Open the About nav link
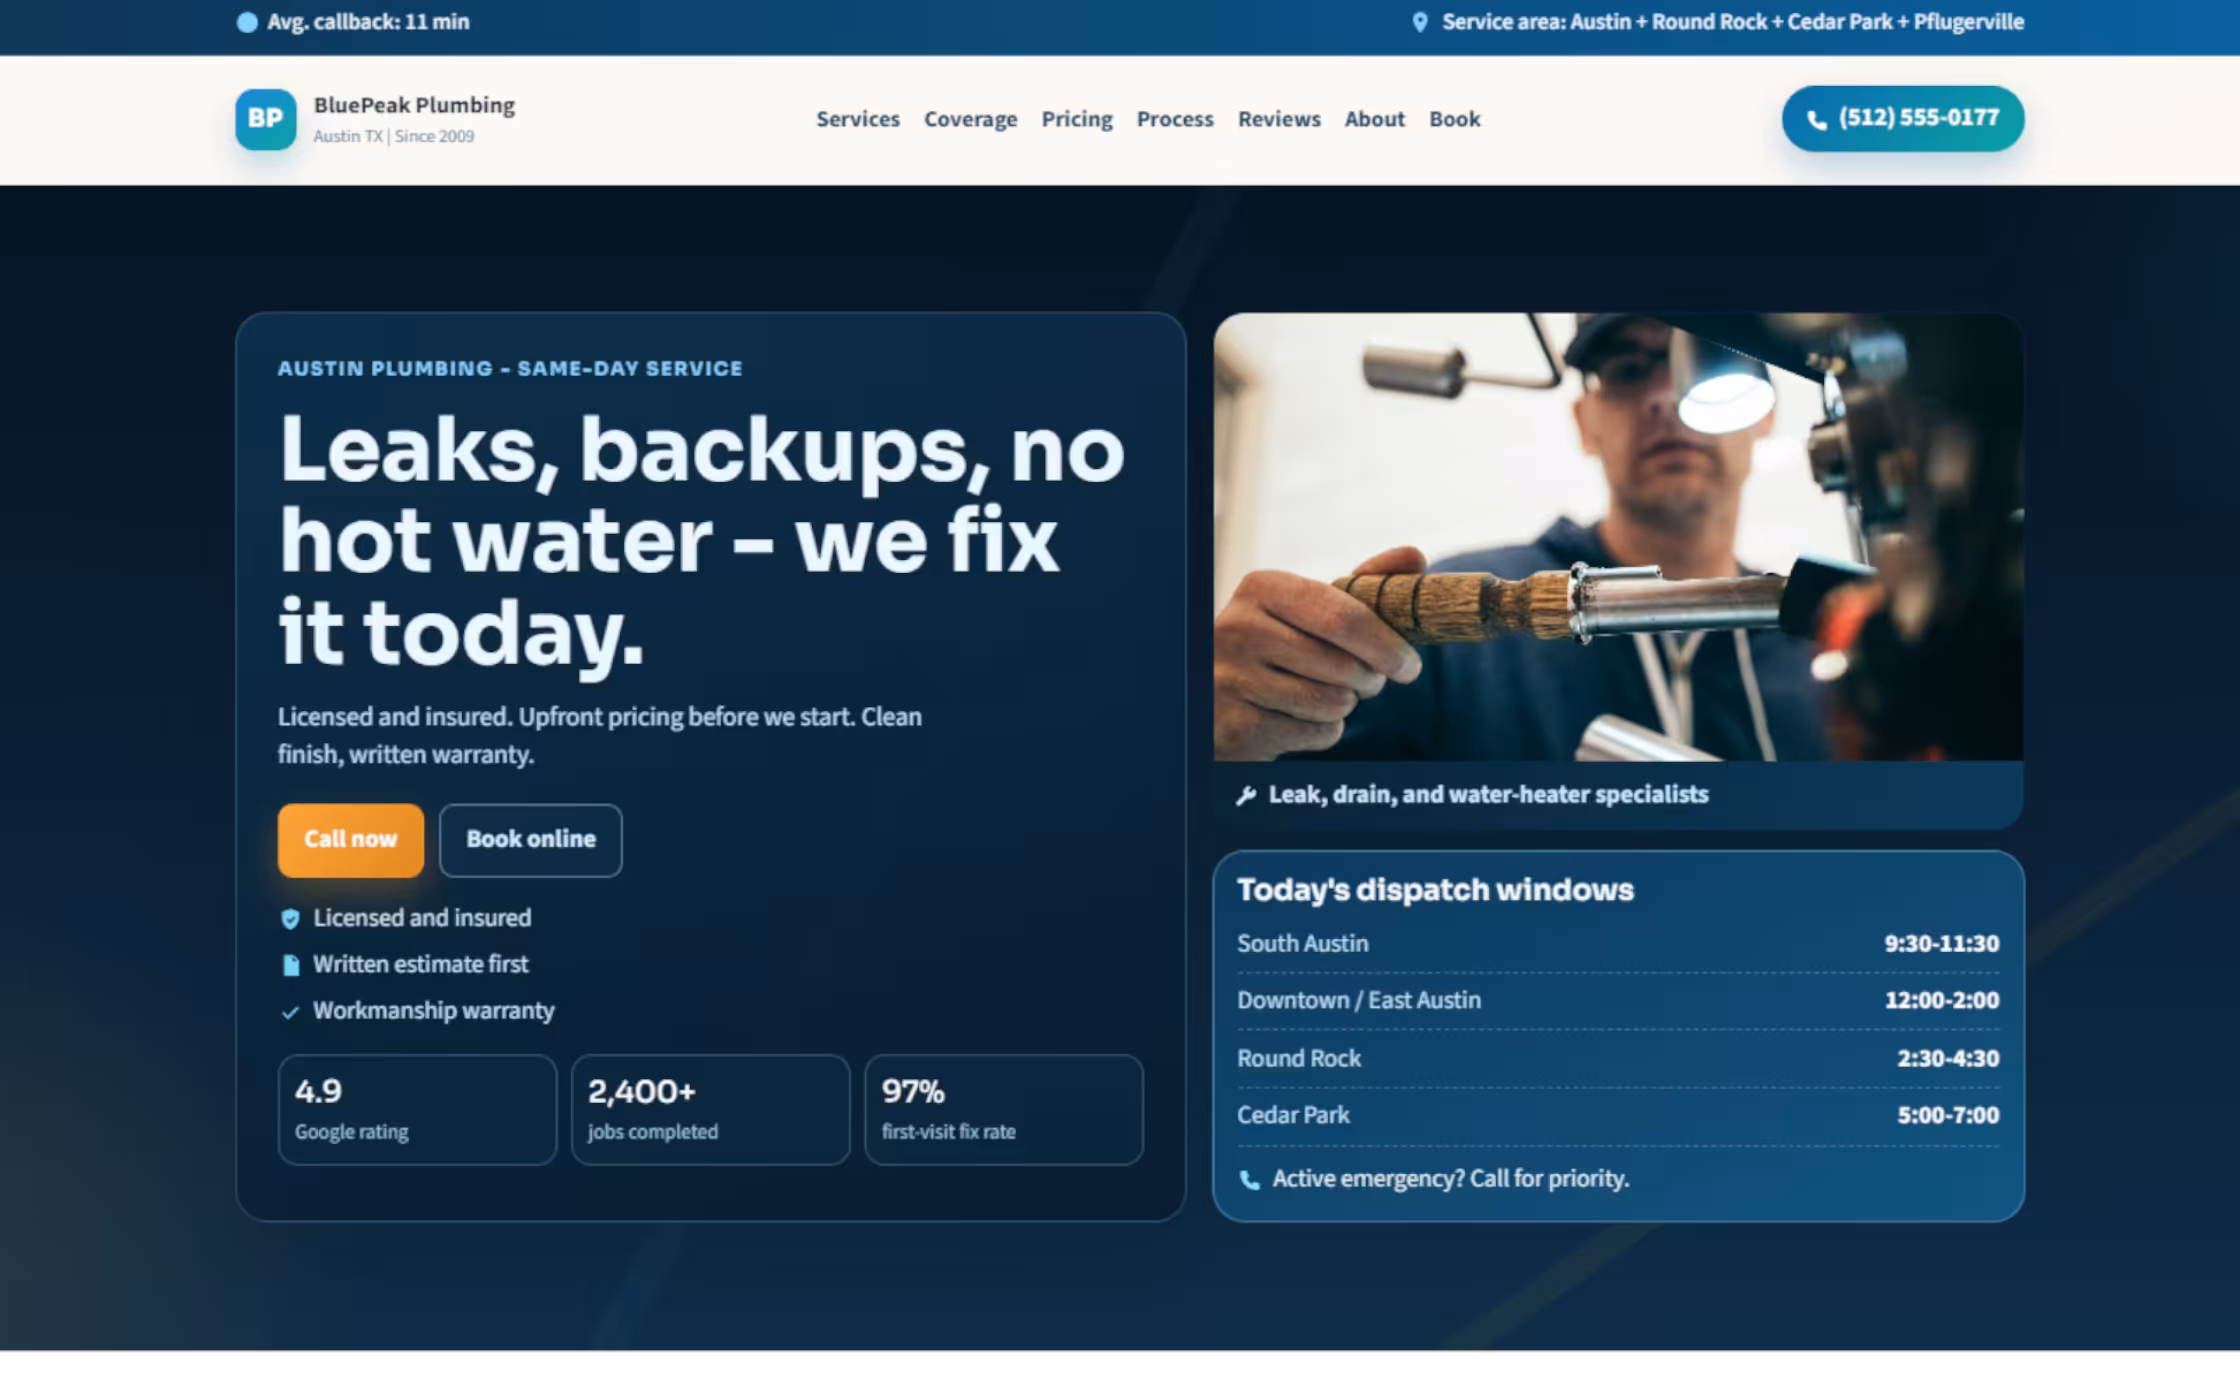 click(x=1374, y=119)
